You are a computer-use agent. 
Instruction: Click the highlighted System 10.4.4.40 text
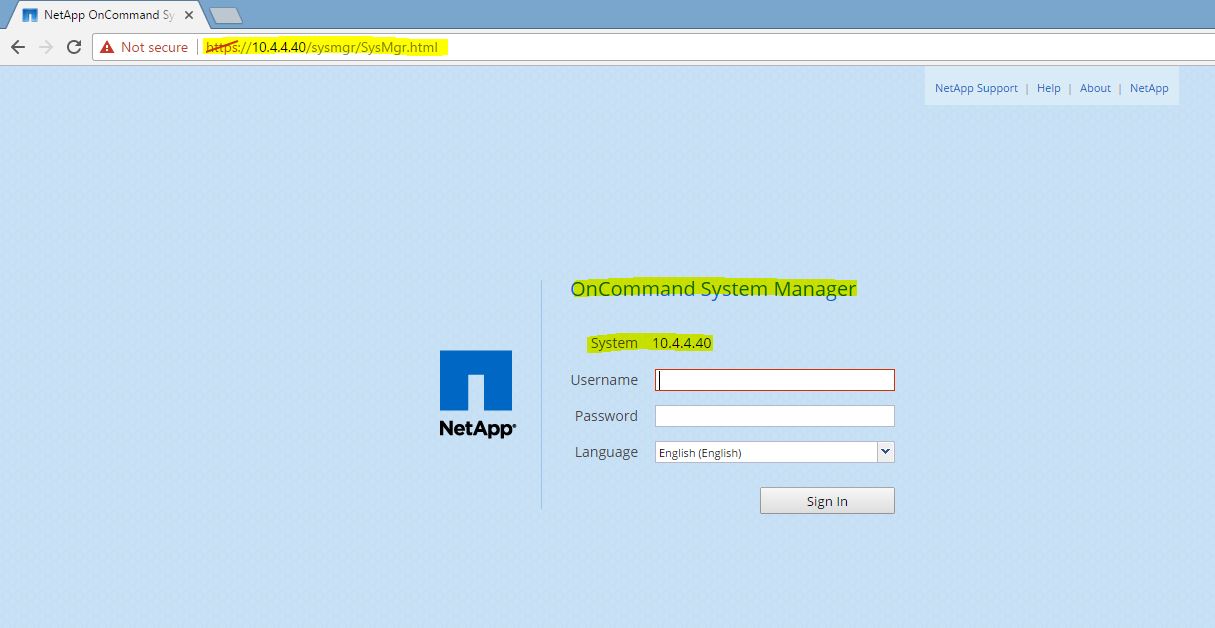click(651, 343)
